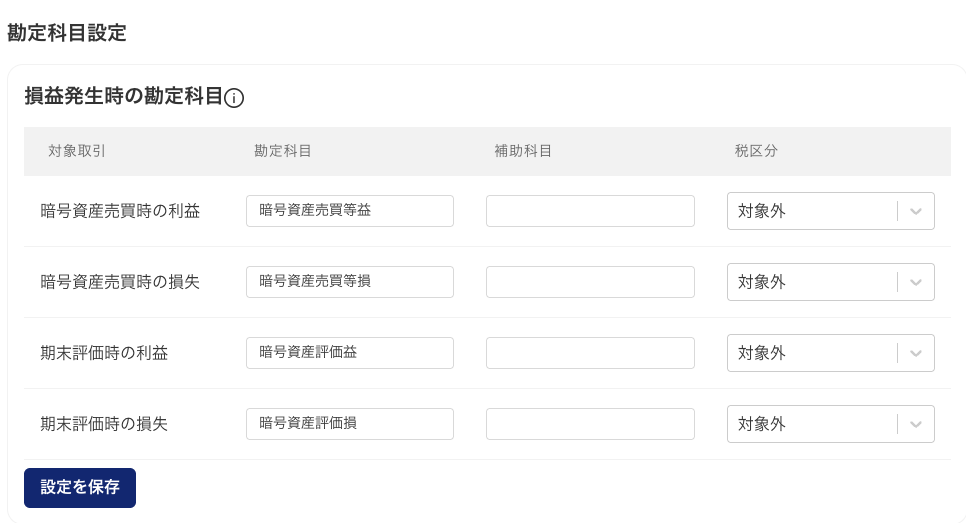Click the 勘定科目設定 page heading
966x523 pixels.
click(x=67, y=32)
